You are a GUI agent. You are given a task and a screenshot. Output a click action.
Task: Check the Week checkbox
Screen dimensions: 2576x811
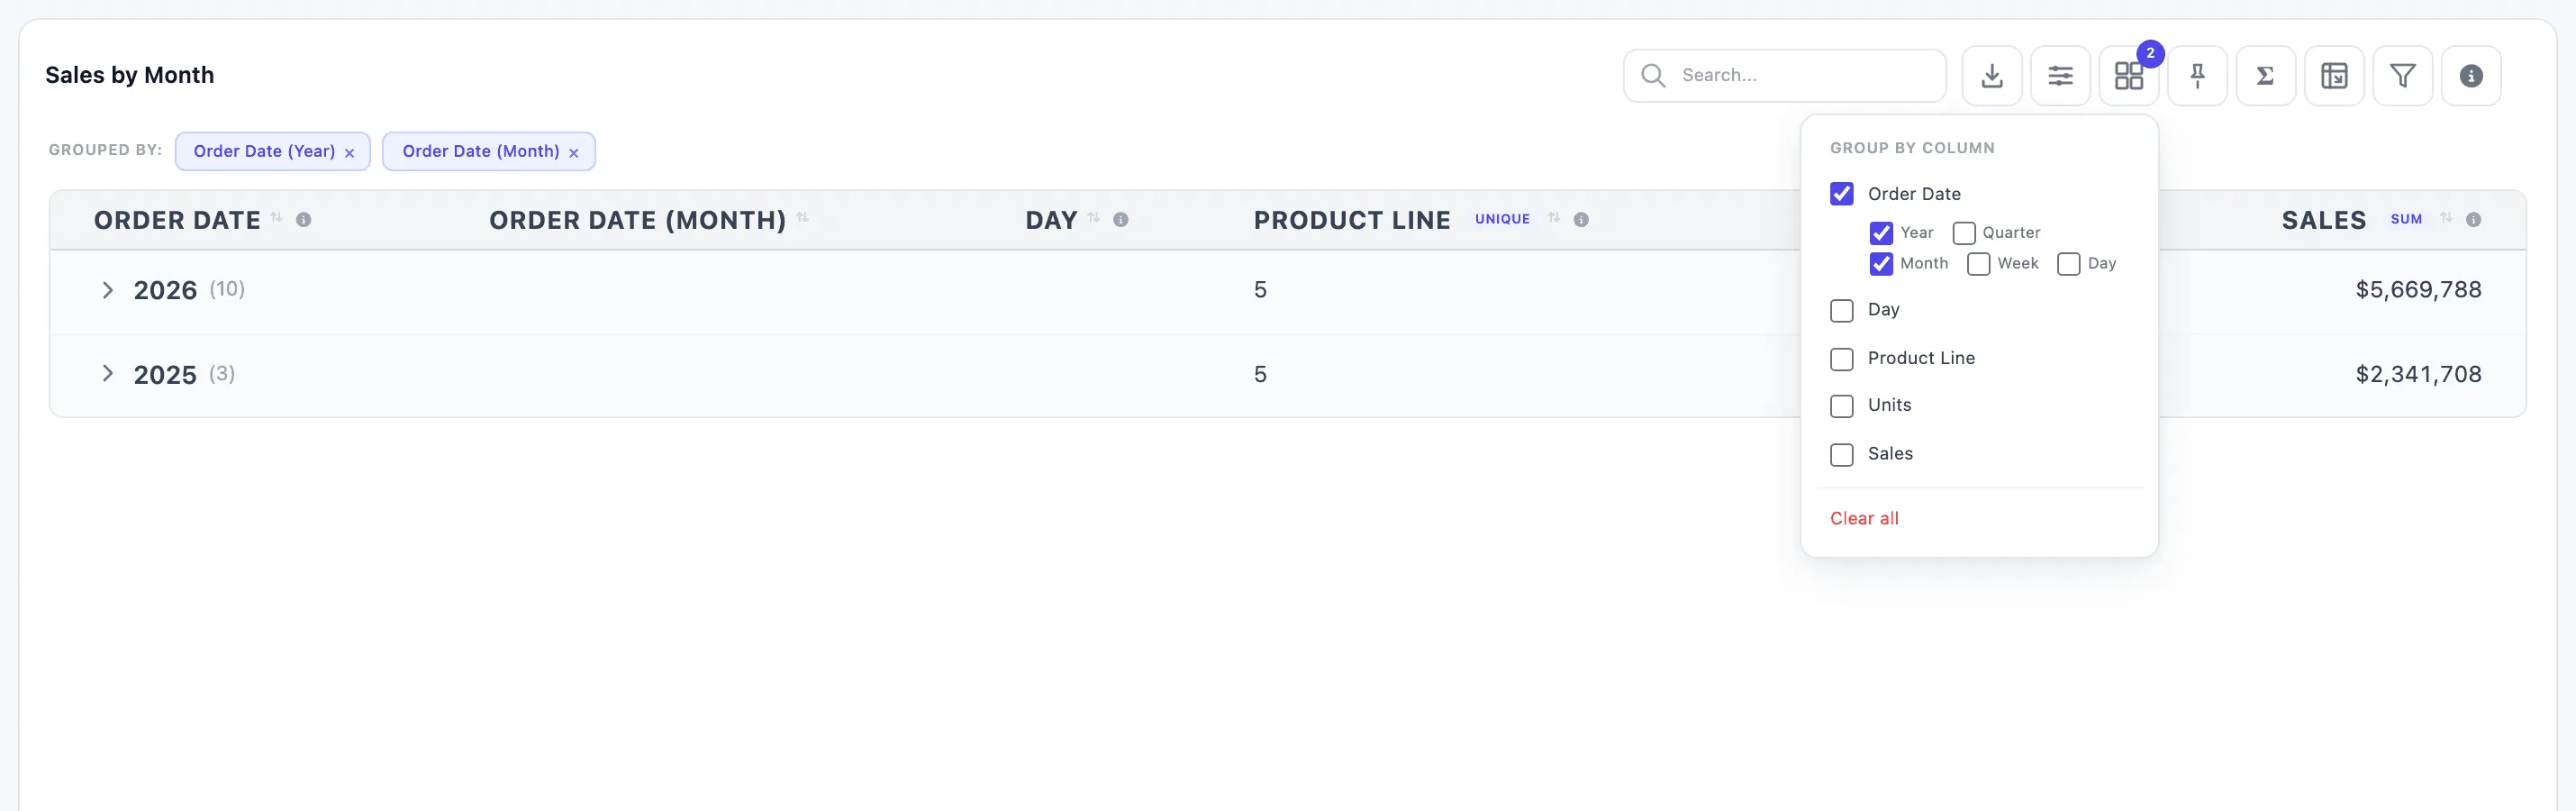coord(1978,264)
